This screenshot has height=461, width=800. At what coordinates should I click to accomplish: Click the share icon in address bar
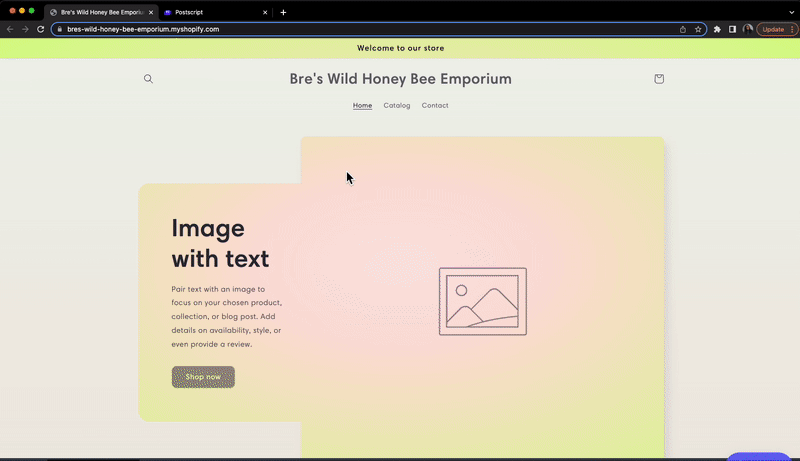[x=683, y=29]
